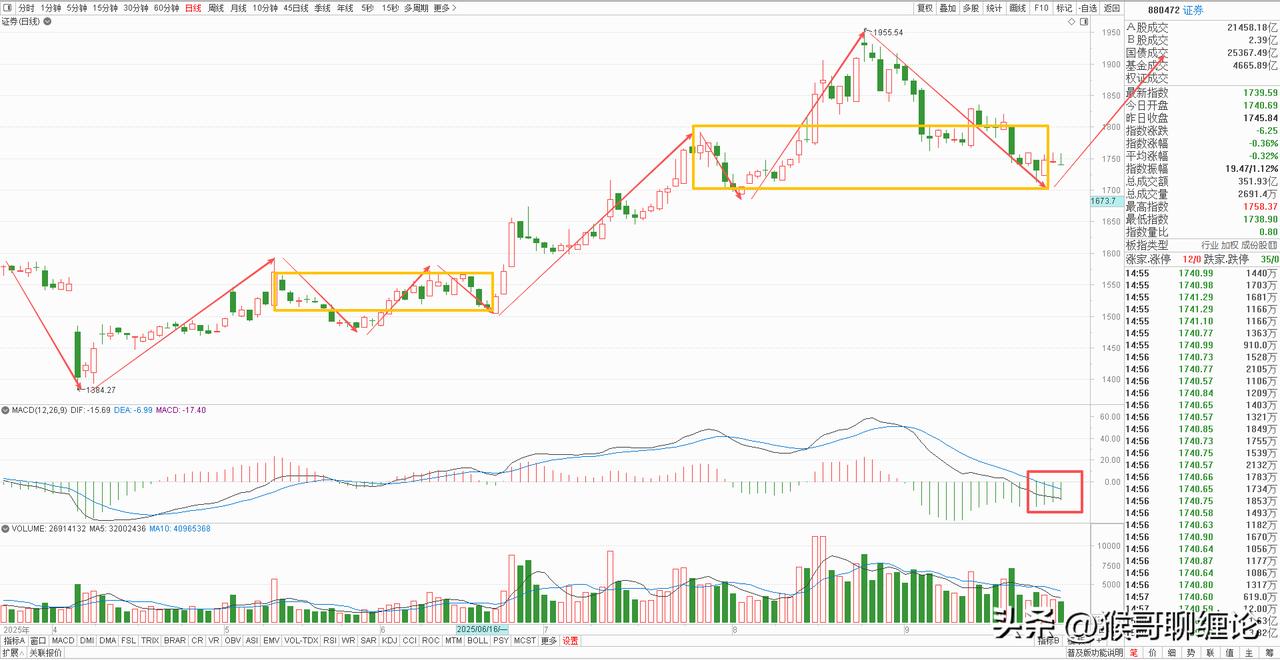
Task: Select the 日线 period
Action: [x=193, y=8]
